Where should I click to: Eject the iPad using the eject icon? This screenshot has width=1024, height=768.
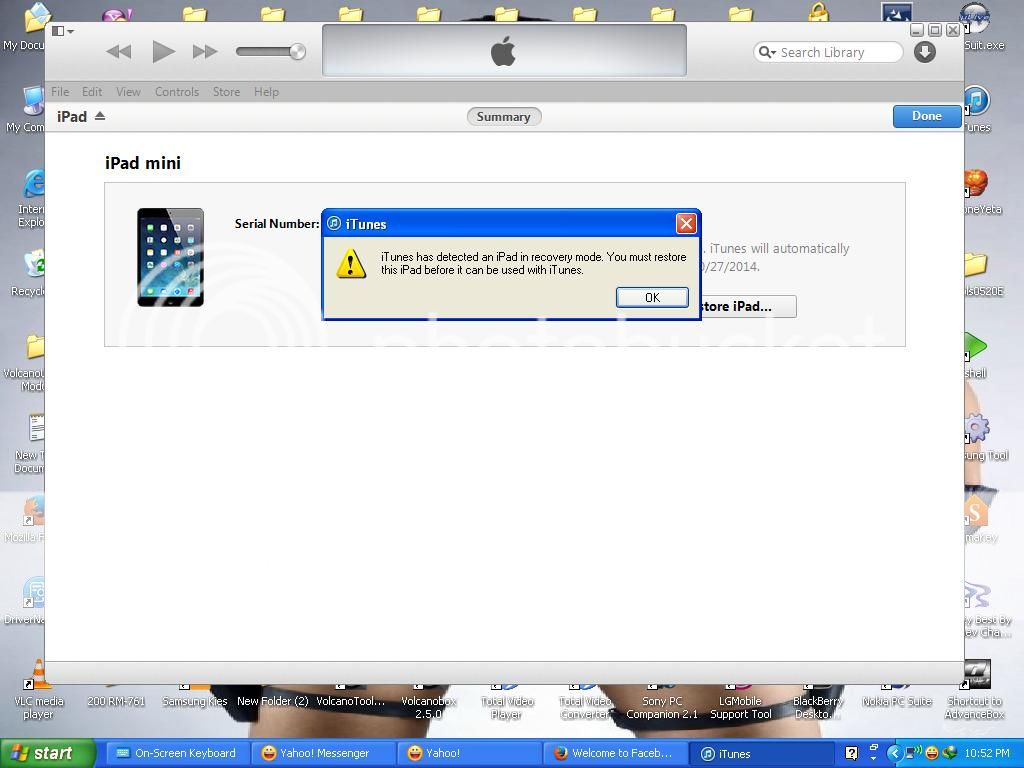pos(99,115)
